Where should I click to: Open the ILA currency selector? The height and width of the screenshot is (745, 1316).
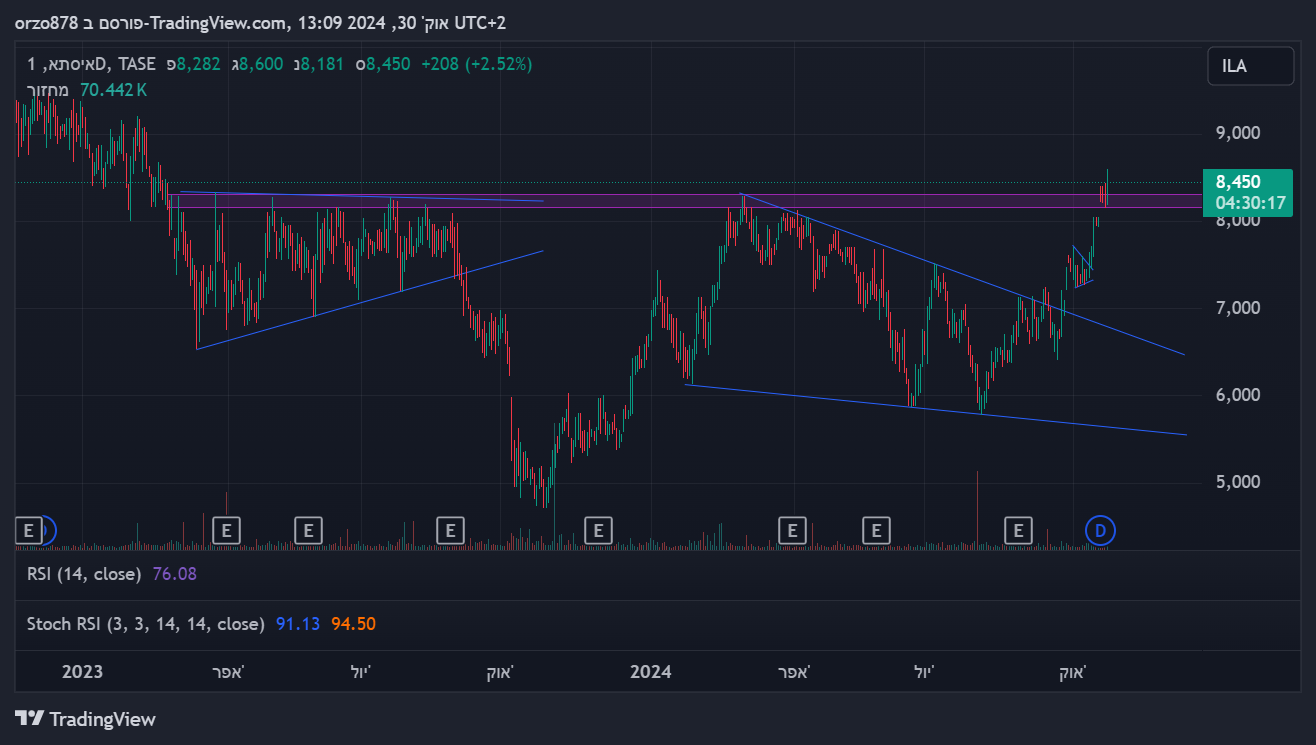pyautogui.click(x=1249, y=67)
